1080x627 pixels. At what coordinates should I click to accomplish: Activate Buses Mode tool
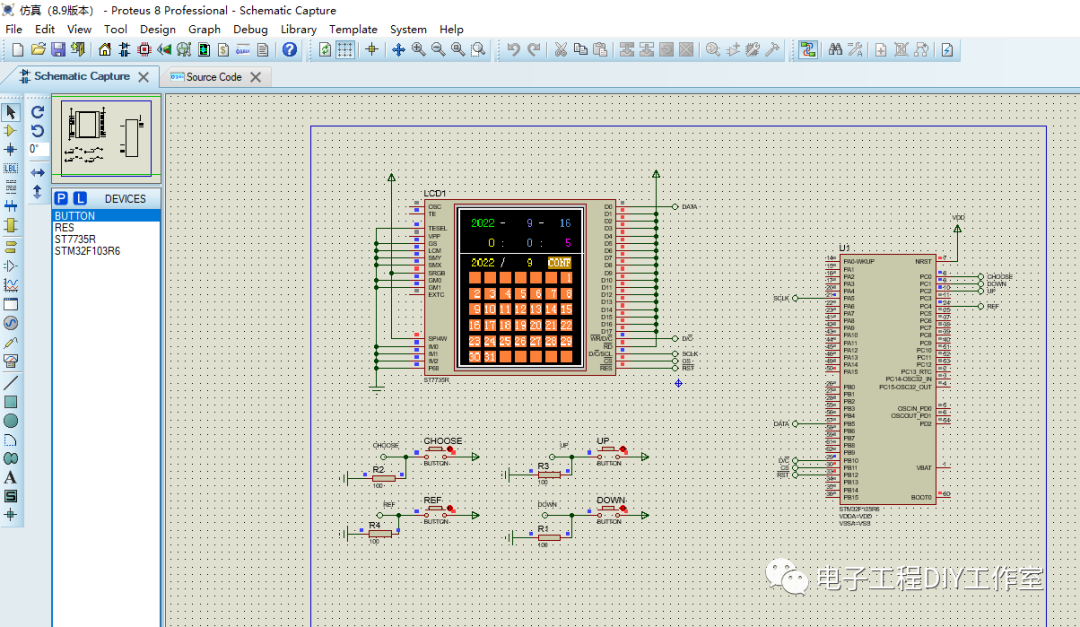10,205
